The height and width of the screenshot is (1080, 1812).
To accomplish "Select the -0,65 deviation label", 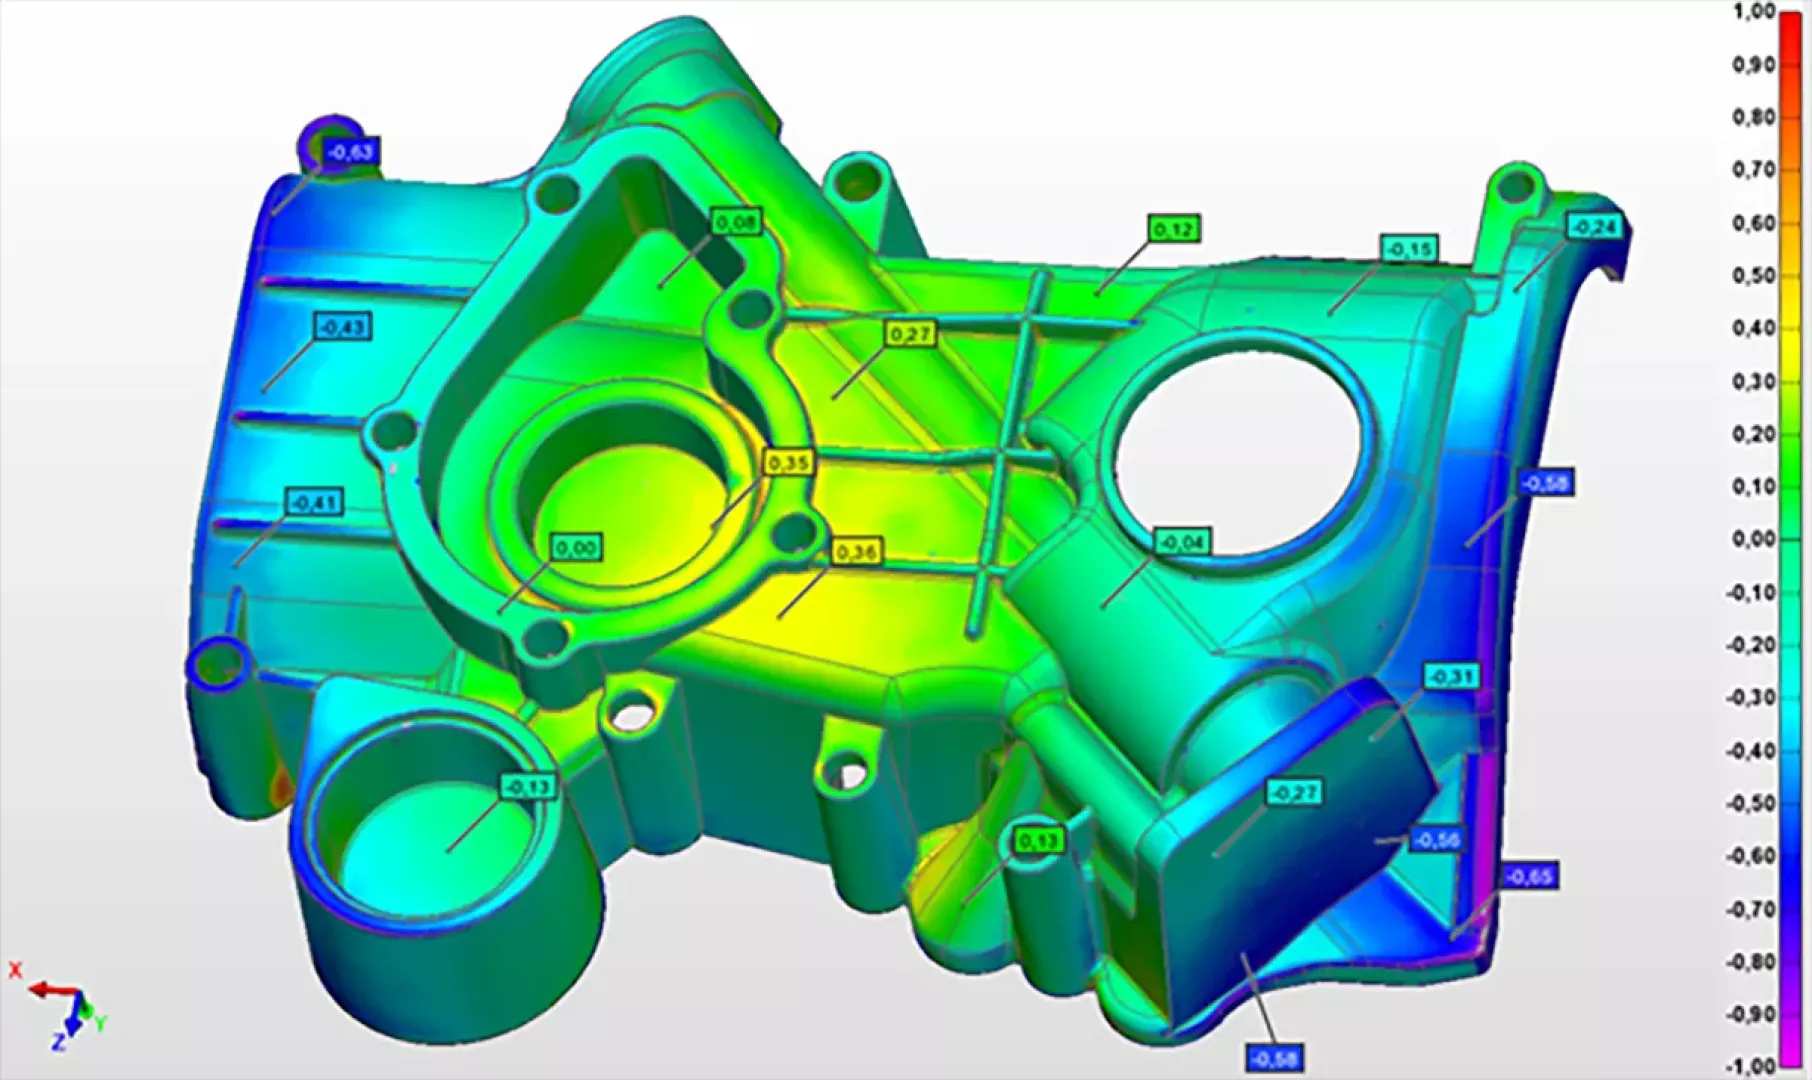I will (1529, 877).
